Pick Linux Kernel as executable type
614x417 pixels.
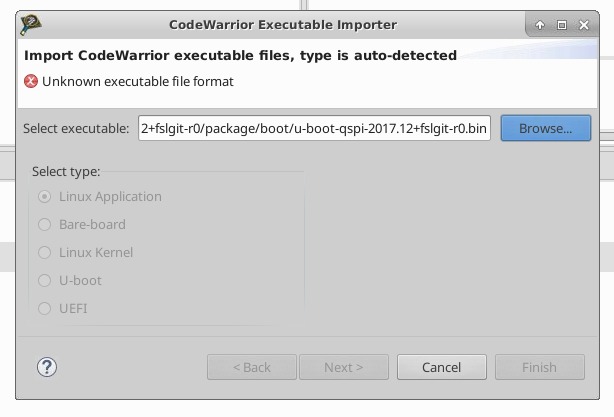(x=44, y=253)
